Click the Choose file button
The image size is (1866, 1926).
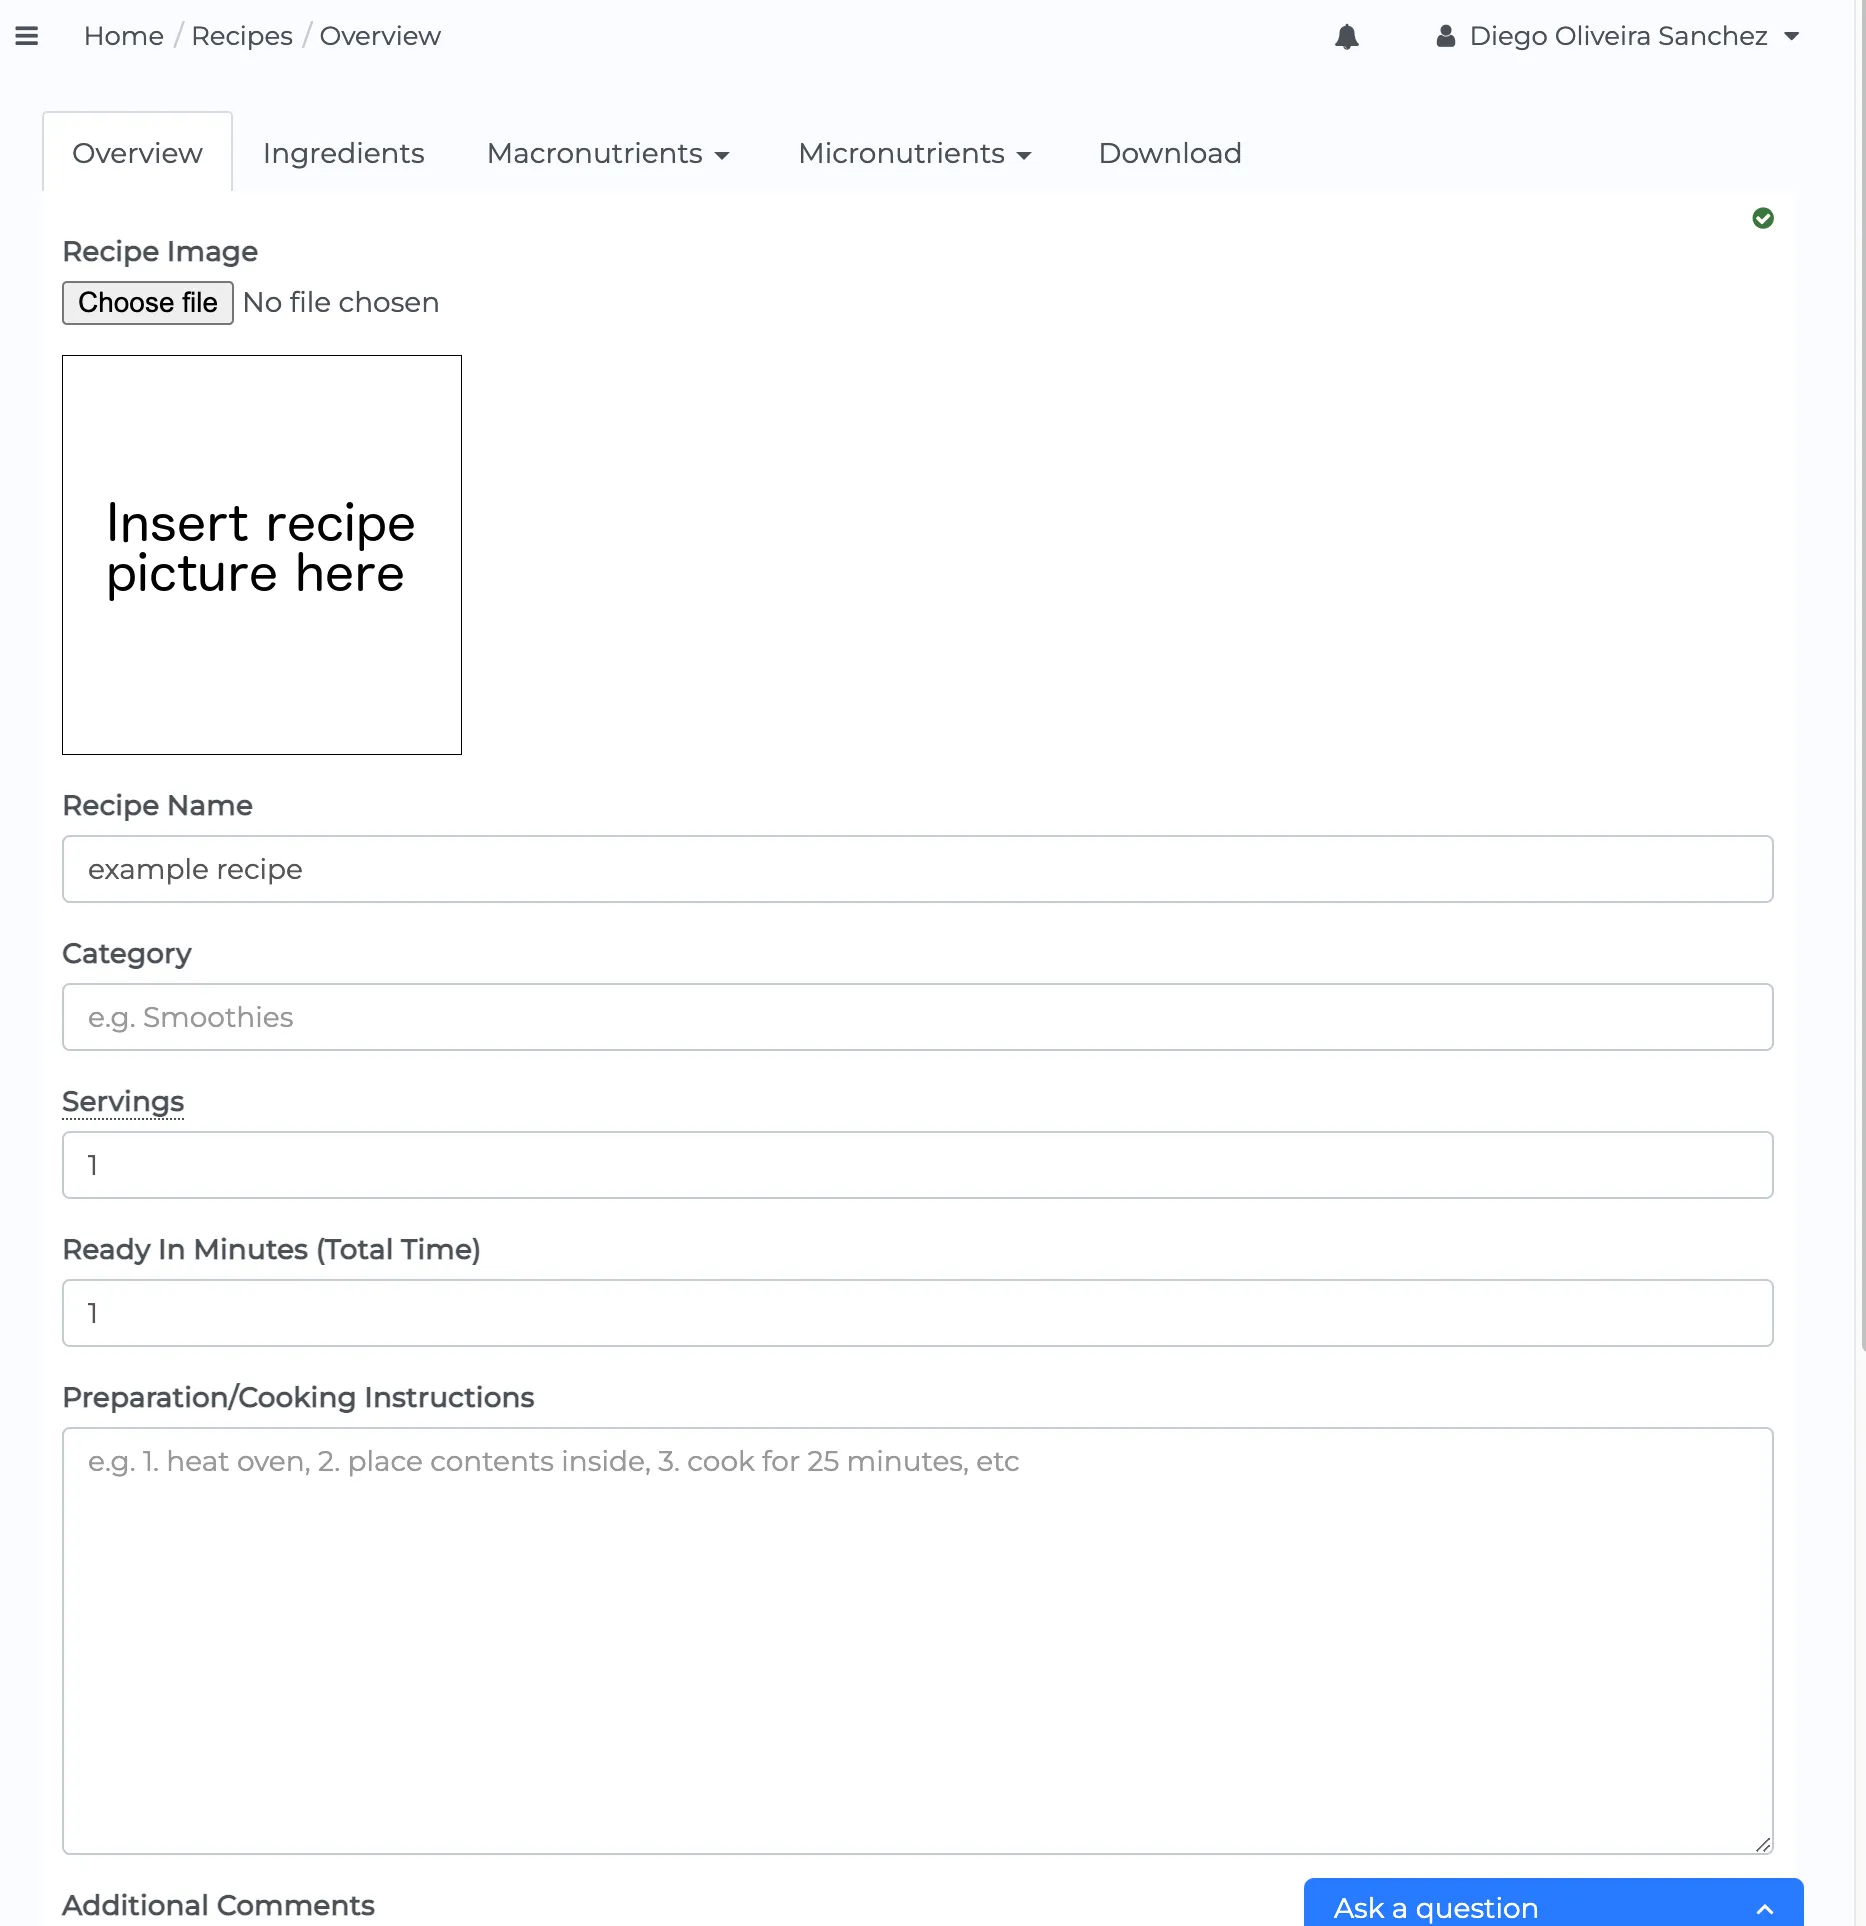[148, 303]
